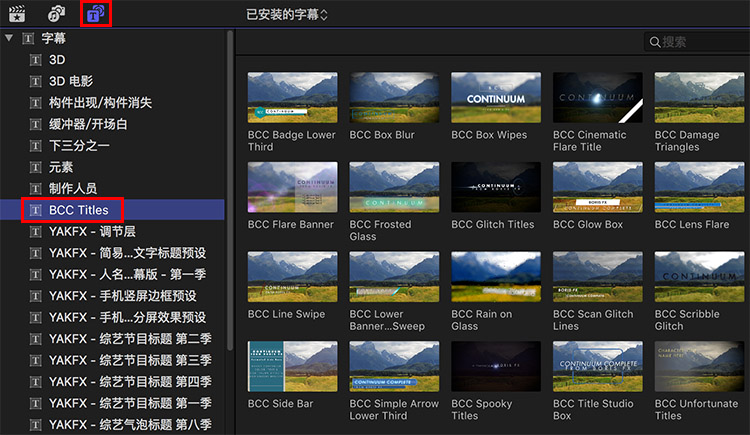Select BCC Scan Glitch Lines thumbnail
Image resolution: width=750 pixels, height=435 pixels.
tap(598, 277)
